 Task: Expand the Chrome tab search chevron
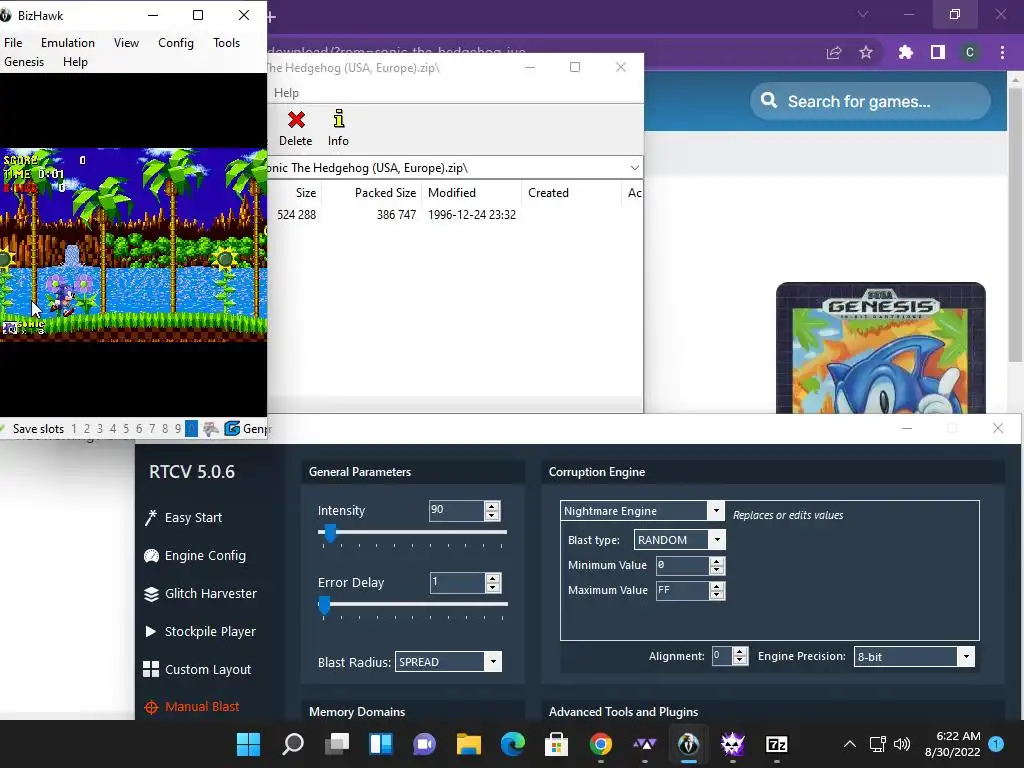click(x=863, y=14)
